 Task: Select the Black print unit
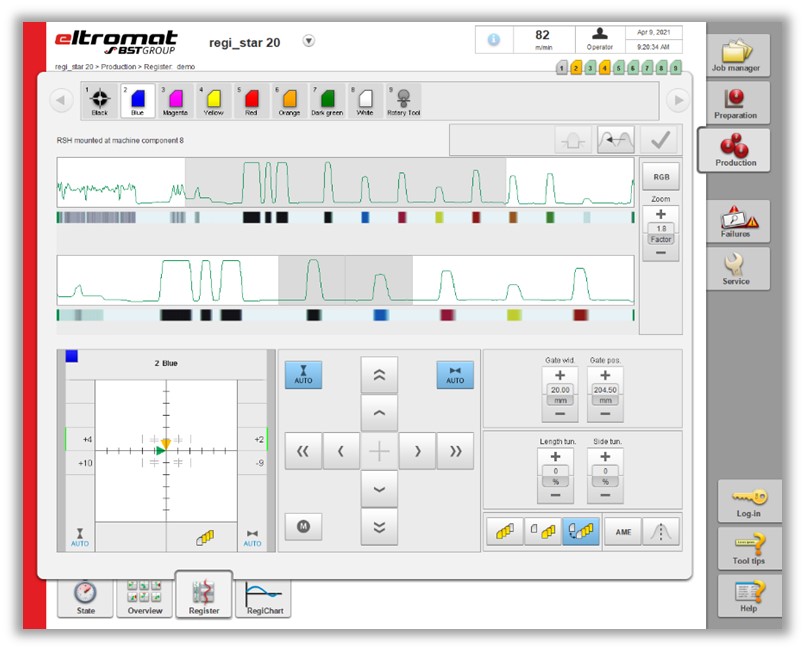coord(100,101)
